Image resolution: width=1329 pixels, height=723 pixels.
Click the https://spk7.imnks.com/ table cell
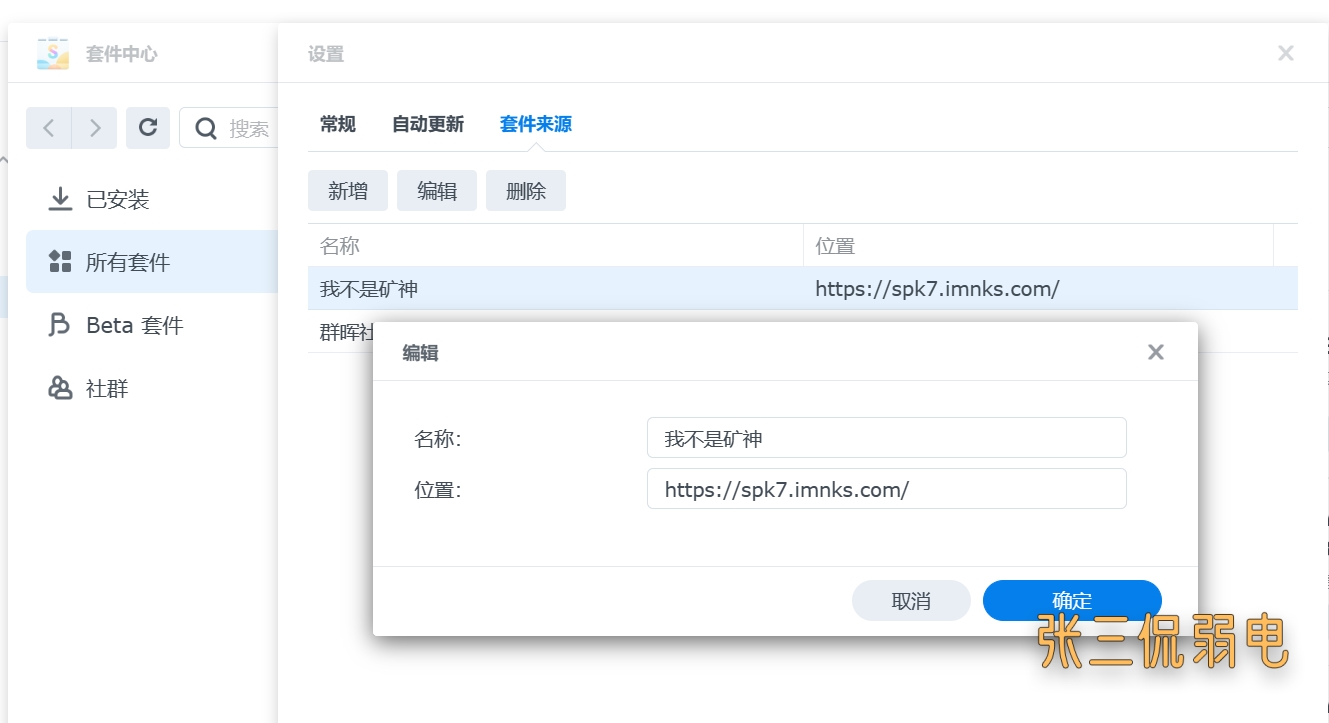pos(937,289)
